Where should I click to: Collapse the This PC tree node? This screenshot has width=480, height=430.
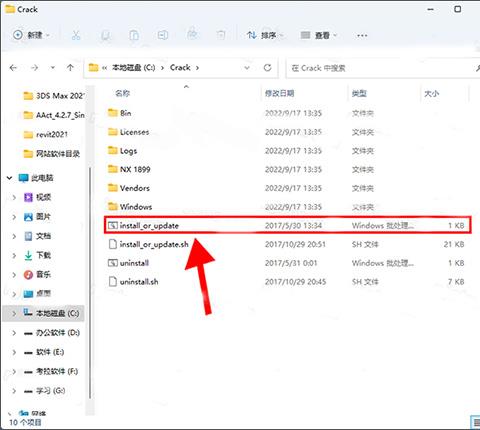(9, 178)
